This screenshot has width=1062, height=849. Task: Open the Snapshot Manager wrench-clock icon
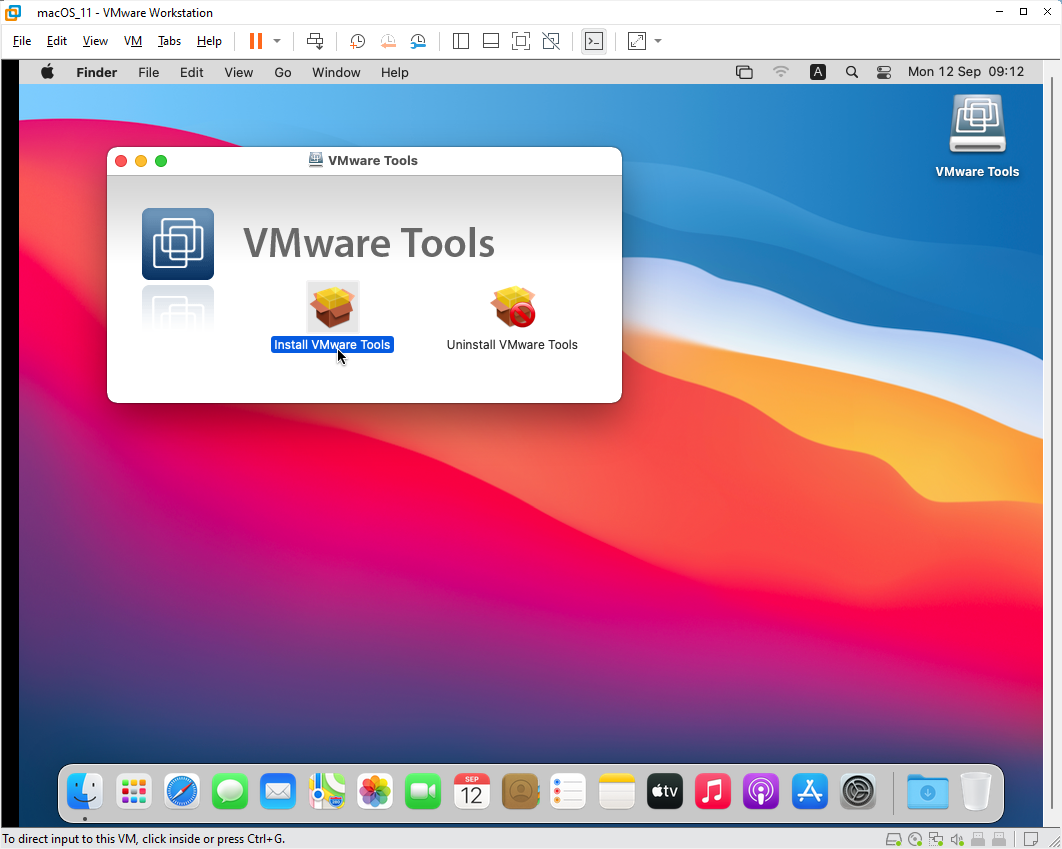(418, 41)
